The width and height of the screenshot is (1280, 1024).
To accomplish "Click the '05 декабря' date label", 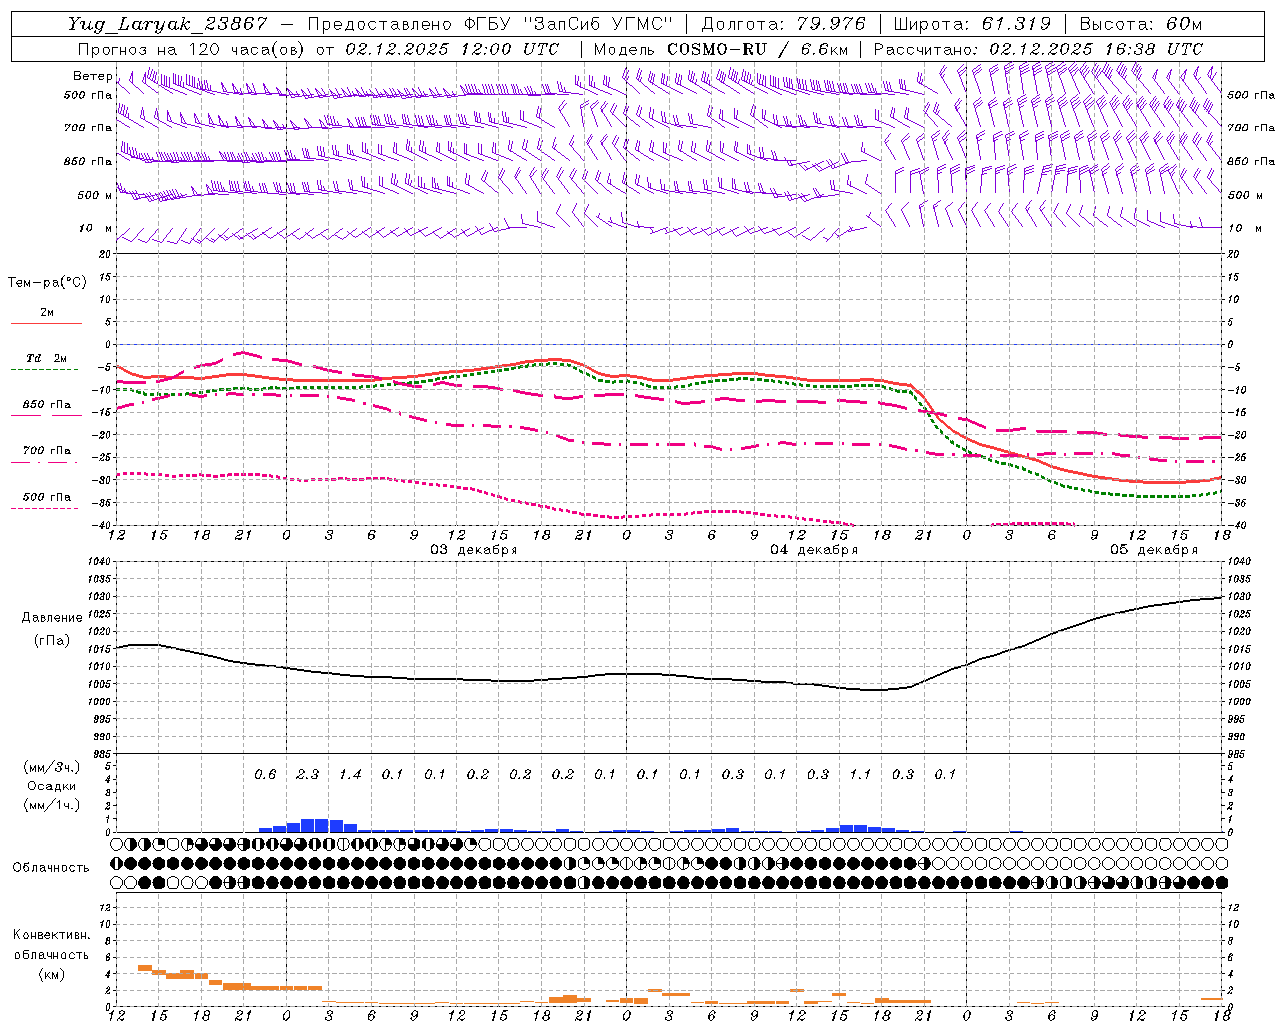I will point(1153,550).
